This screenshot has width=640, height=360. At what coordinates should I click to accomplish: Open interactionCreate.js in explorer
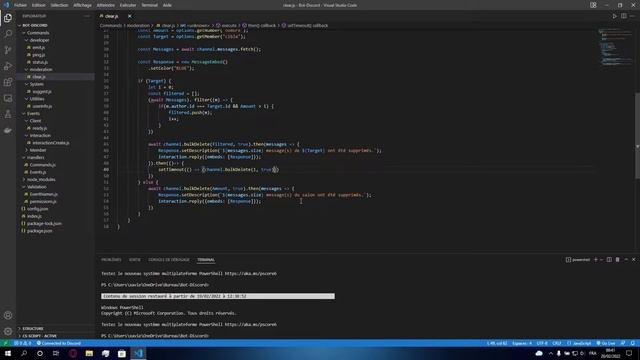51,143
